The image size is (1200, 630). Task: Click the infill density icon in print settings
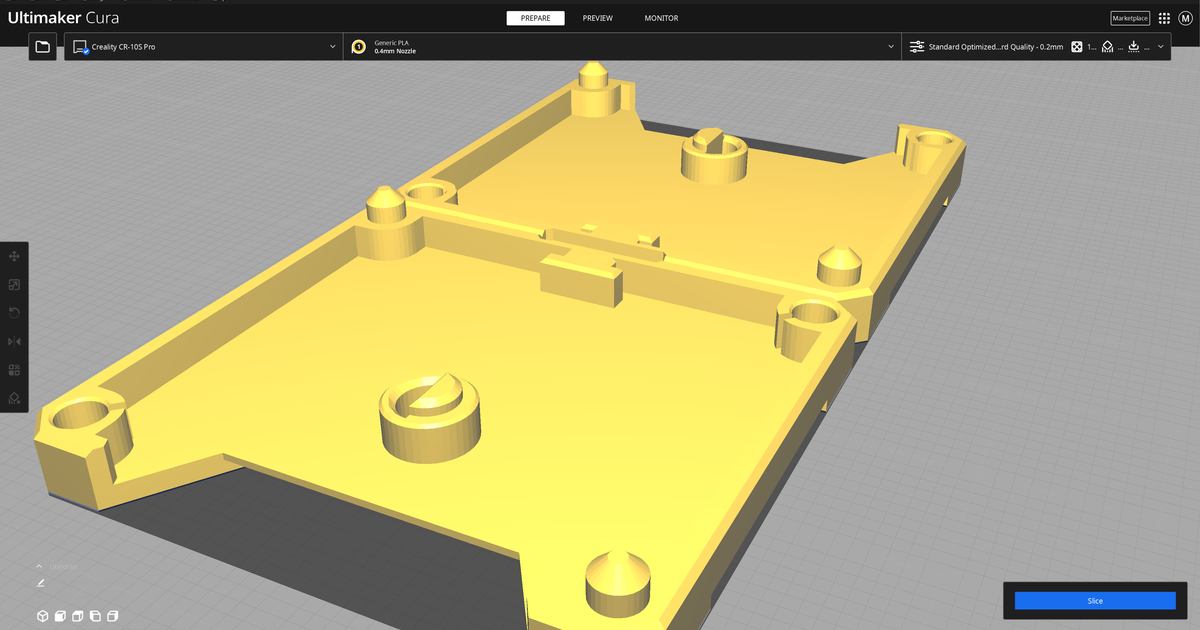tap(1076, 46)
